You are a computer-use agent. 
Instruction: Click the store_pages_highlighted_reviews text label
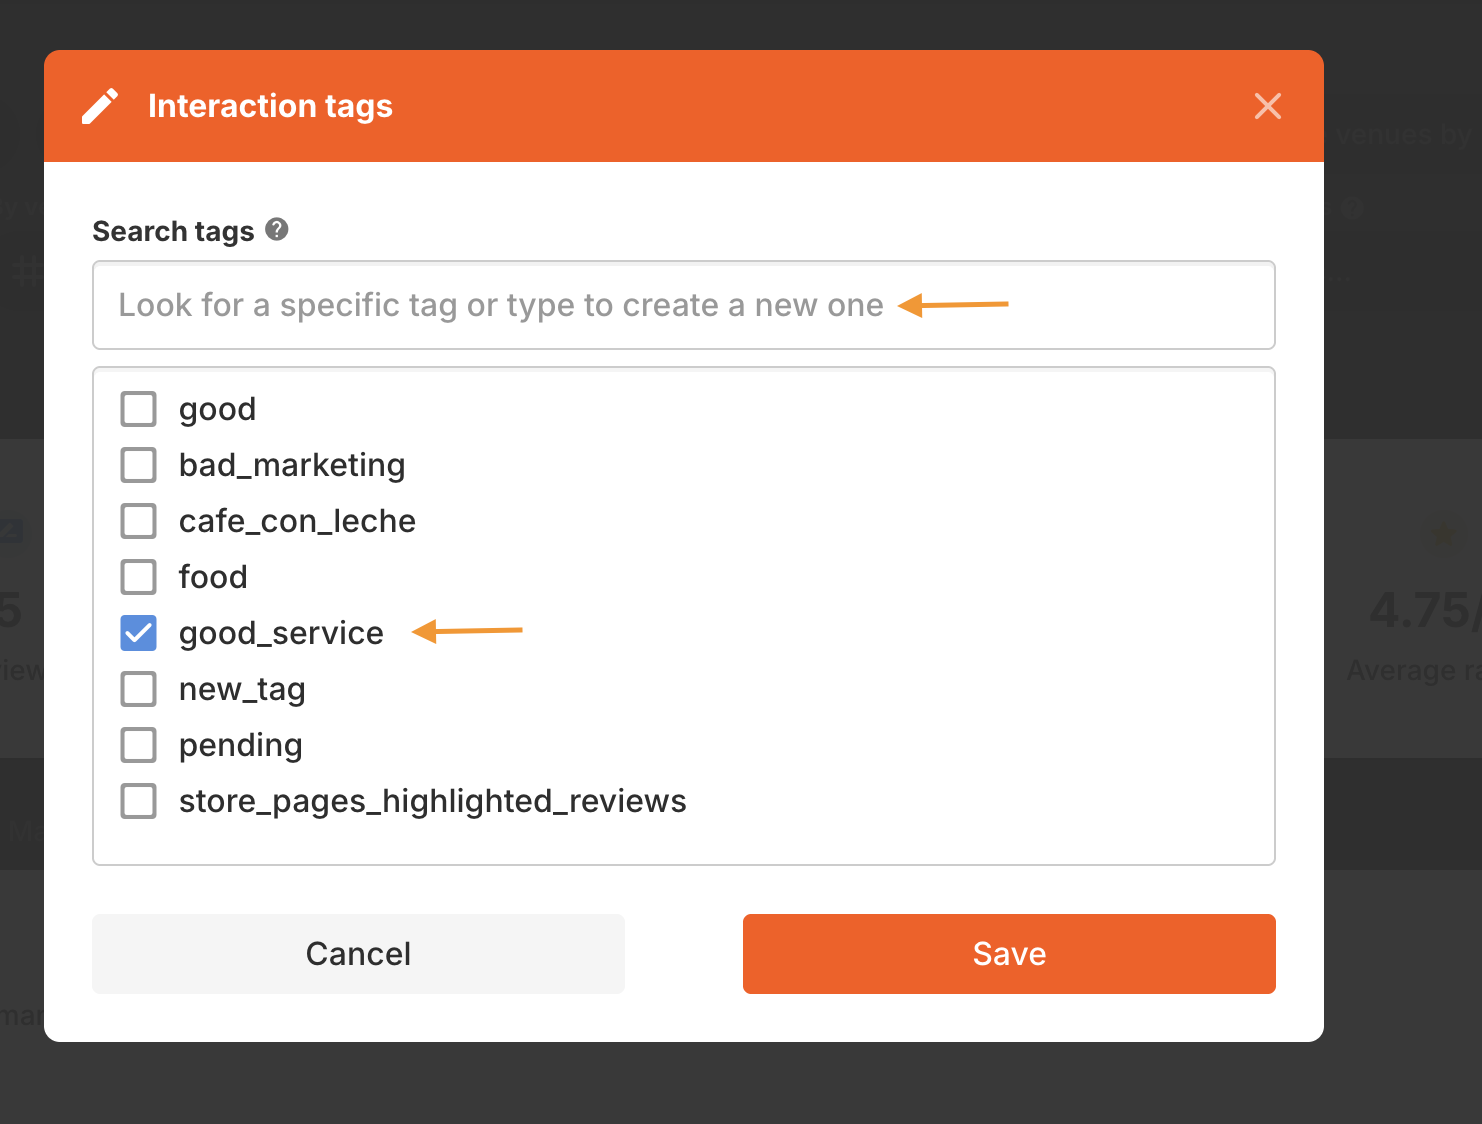pyautogui.click(x=432, y=801)
